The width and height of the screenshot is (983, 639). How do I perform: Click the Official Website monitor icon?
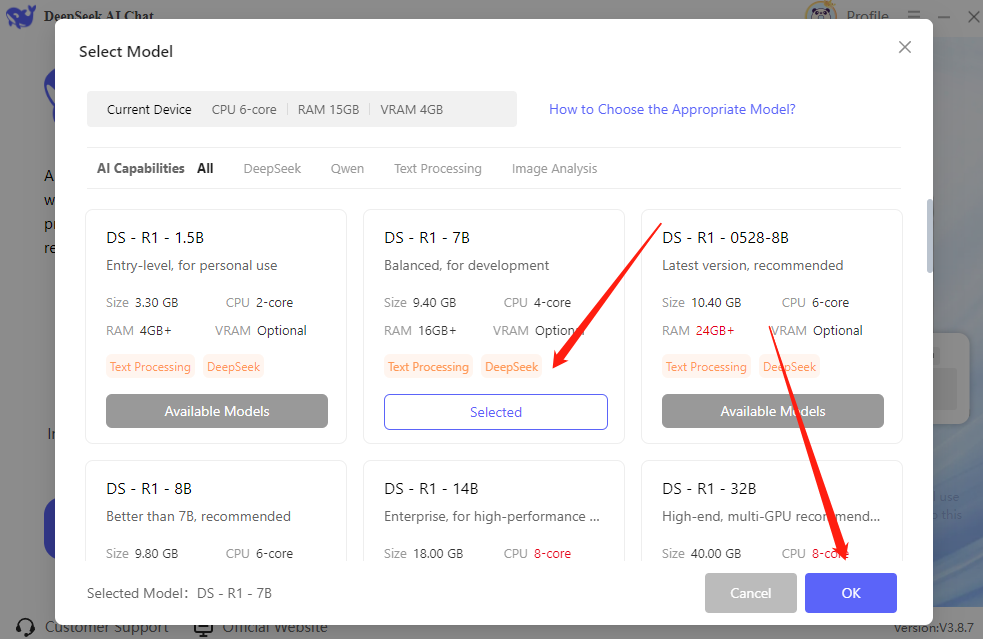click(203, 628)
